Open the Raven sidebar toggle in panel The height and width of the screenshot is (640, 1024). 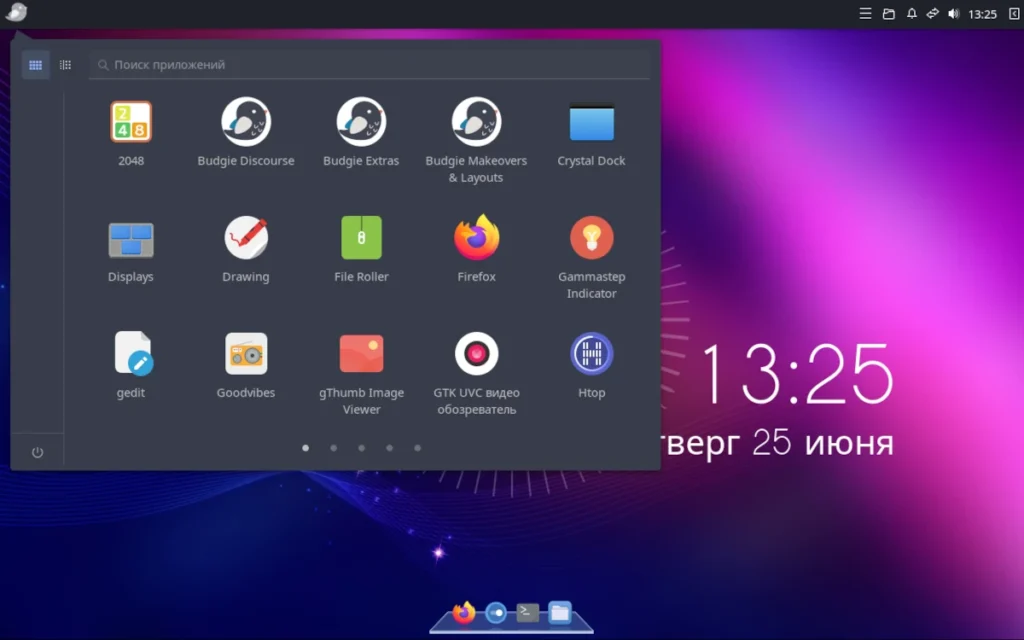point(1014,14)
